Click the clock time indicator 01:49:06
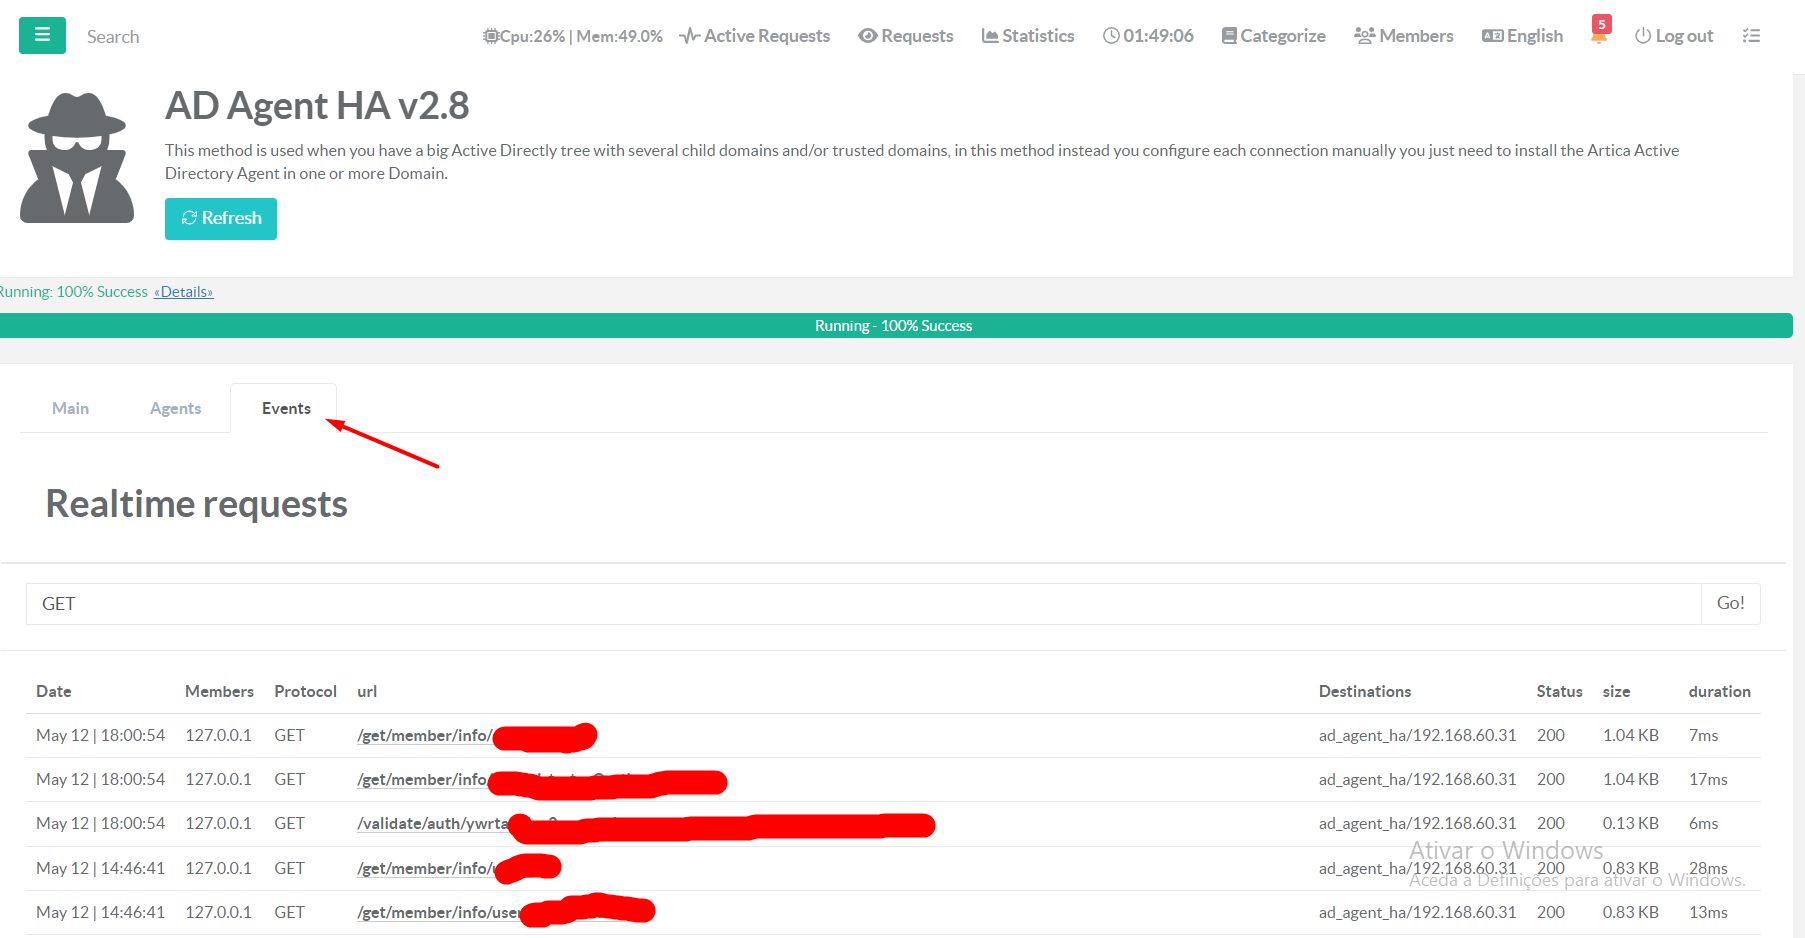 pyautogui.click(x=1148, y=36)
